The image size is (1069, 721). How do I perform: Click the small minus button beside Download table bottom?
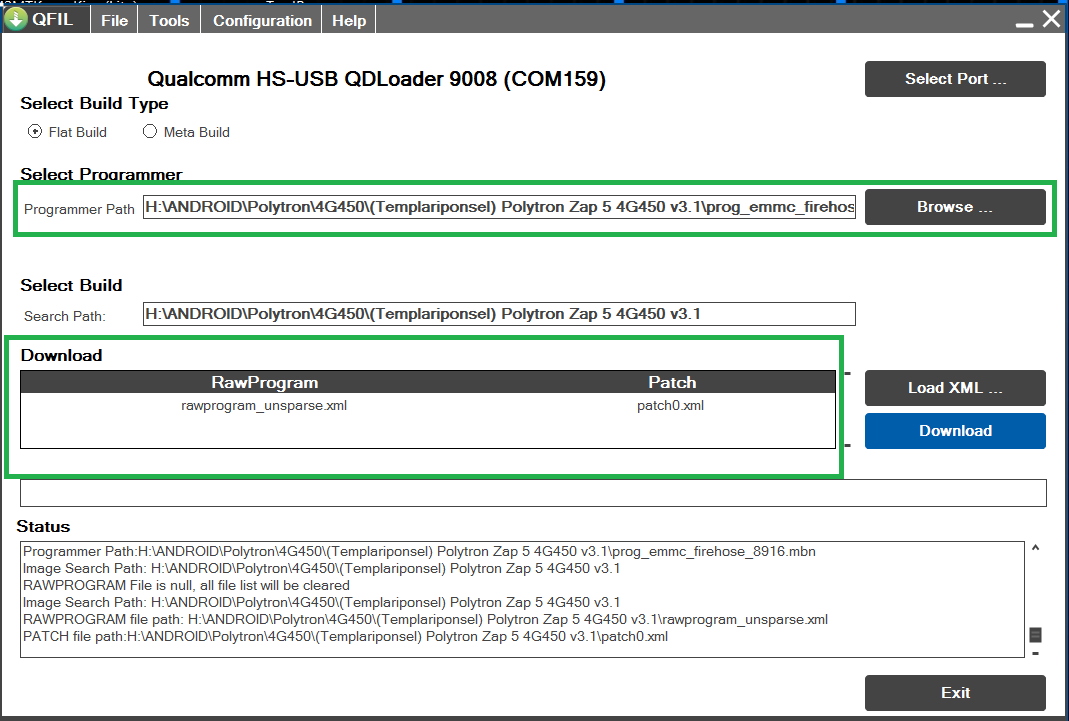(847, 445)
